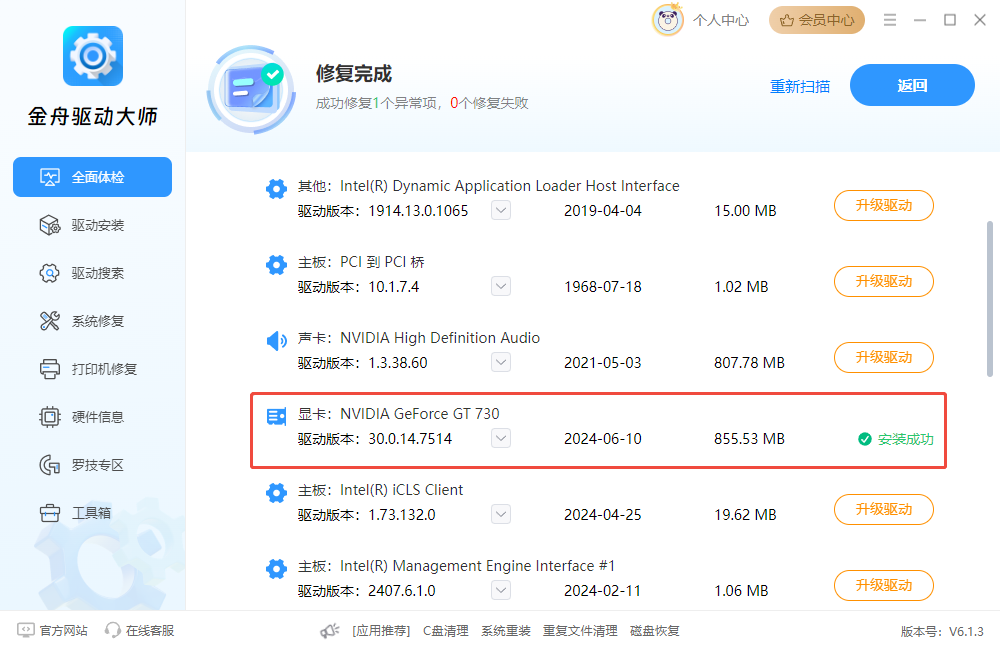
Task: Click the 系统修复 wrench icon
Action: coord(50,321)
